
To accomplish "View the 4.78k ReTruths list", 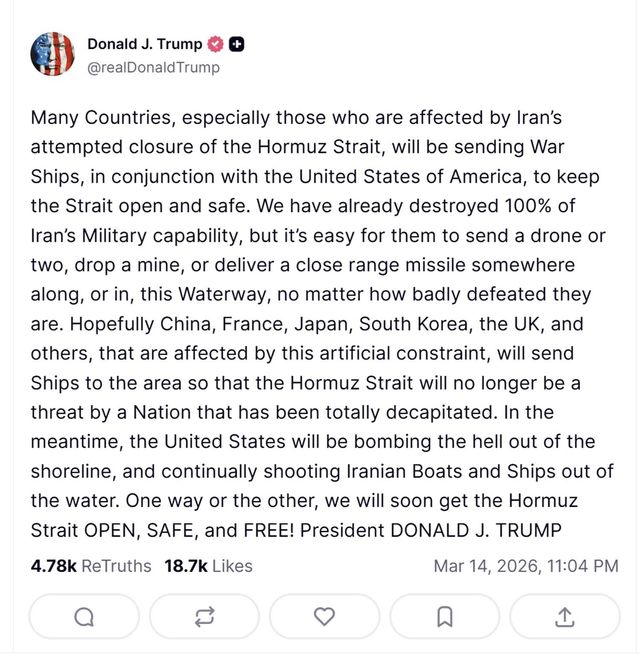I will (91, 566).
